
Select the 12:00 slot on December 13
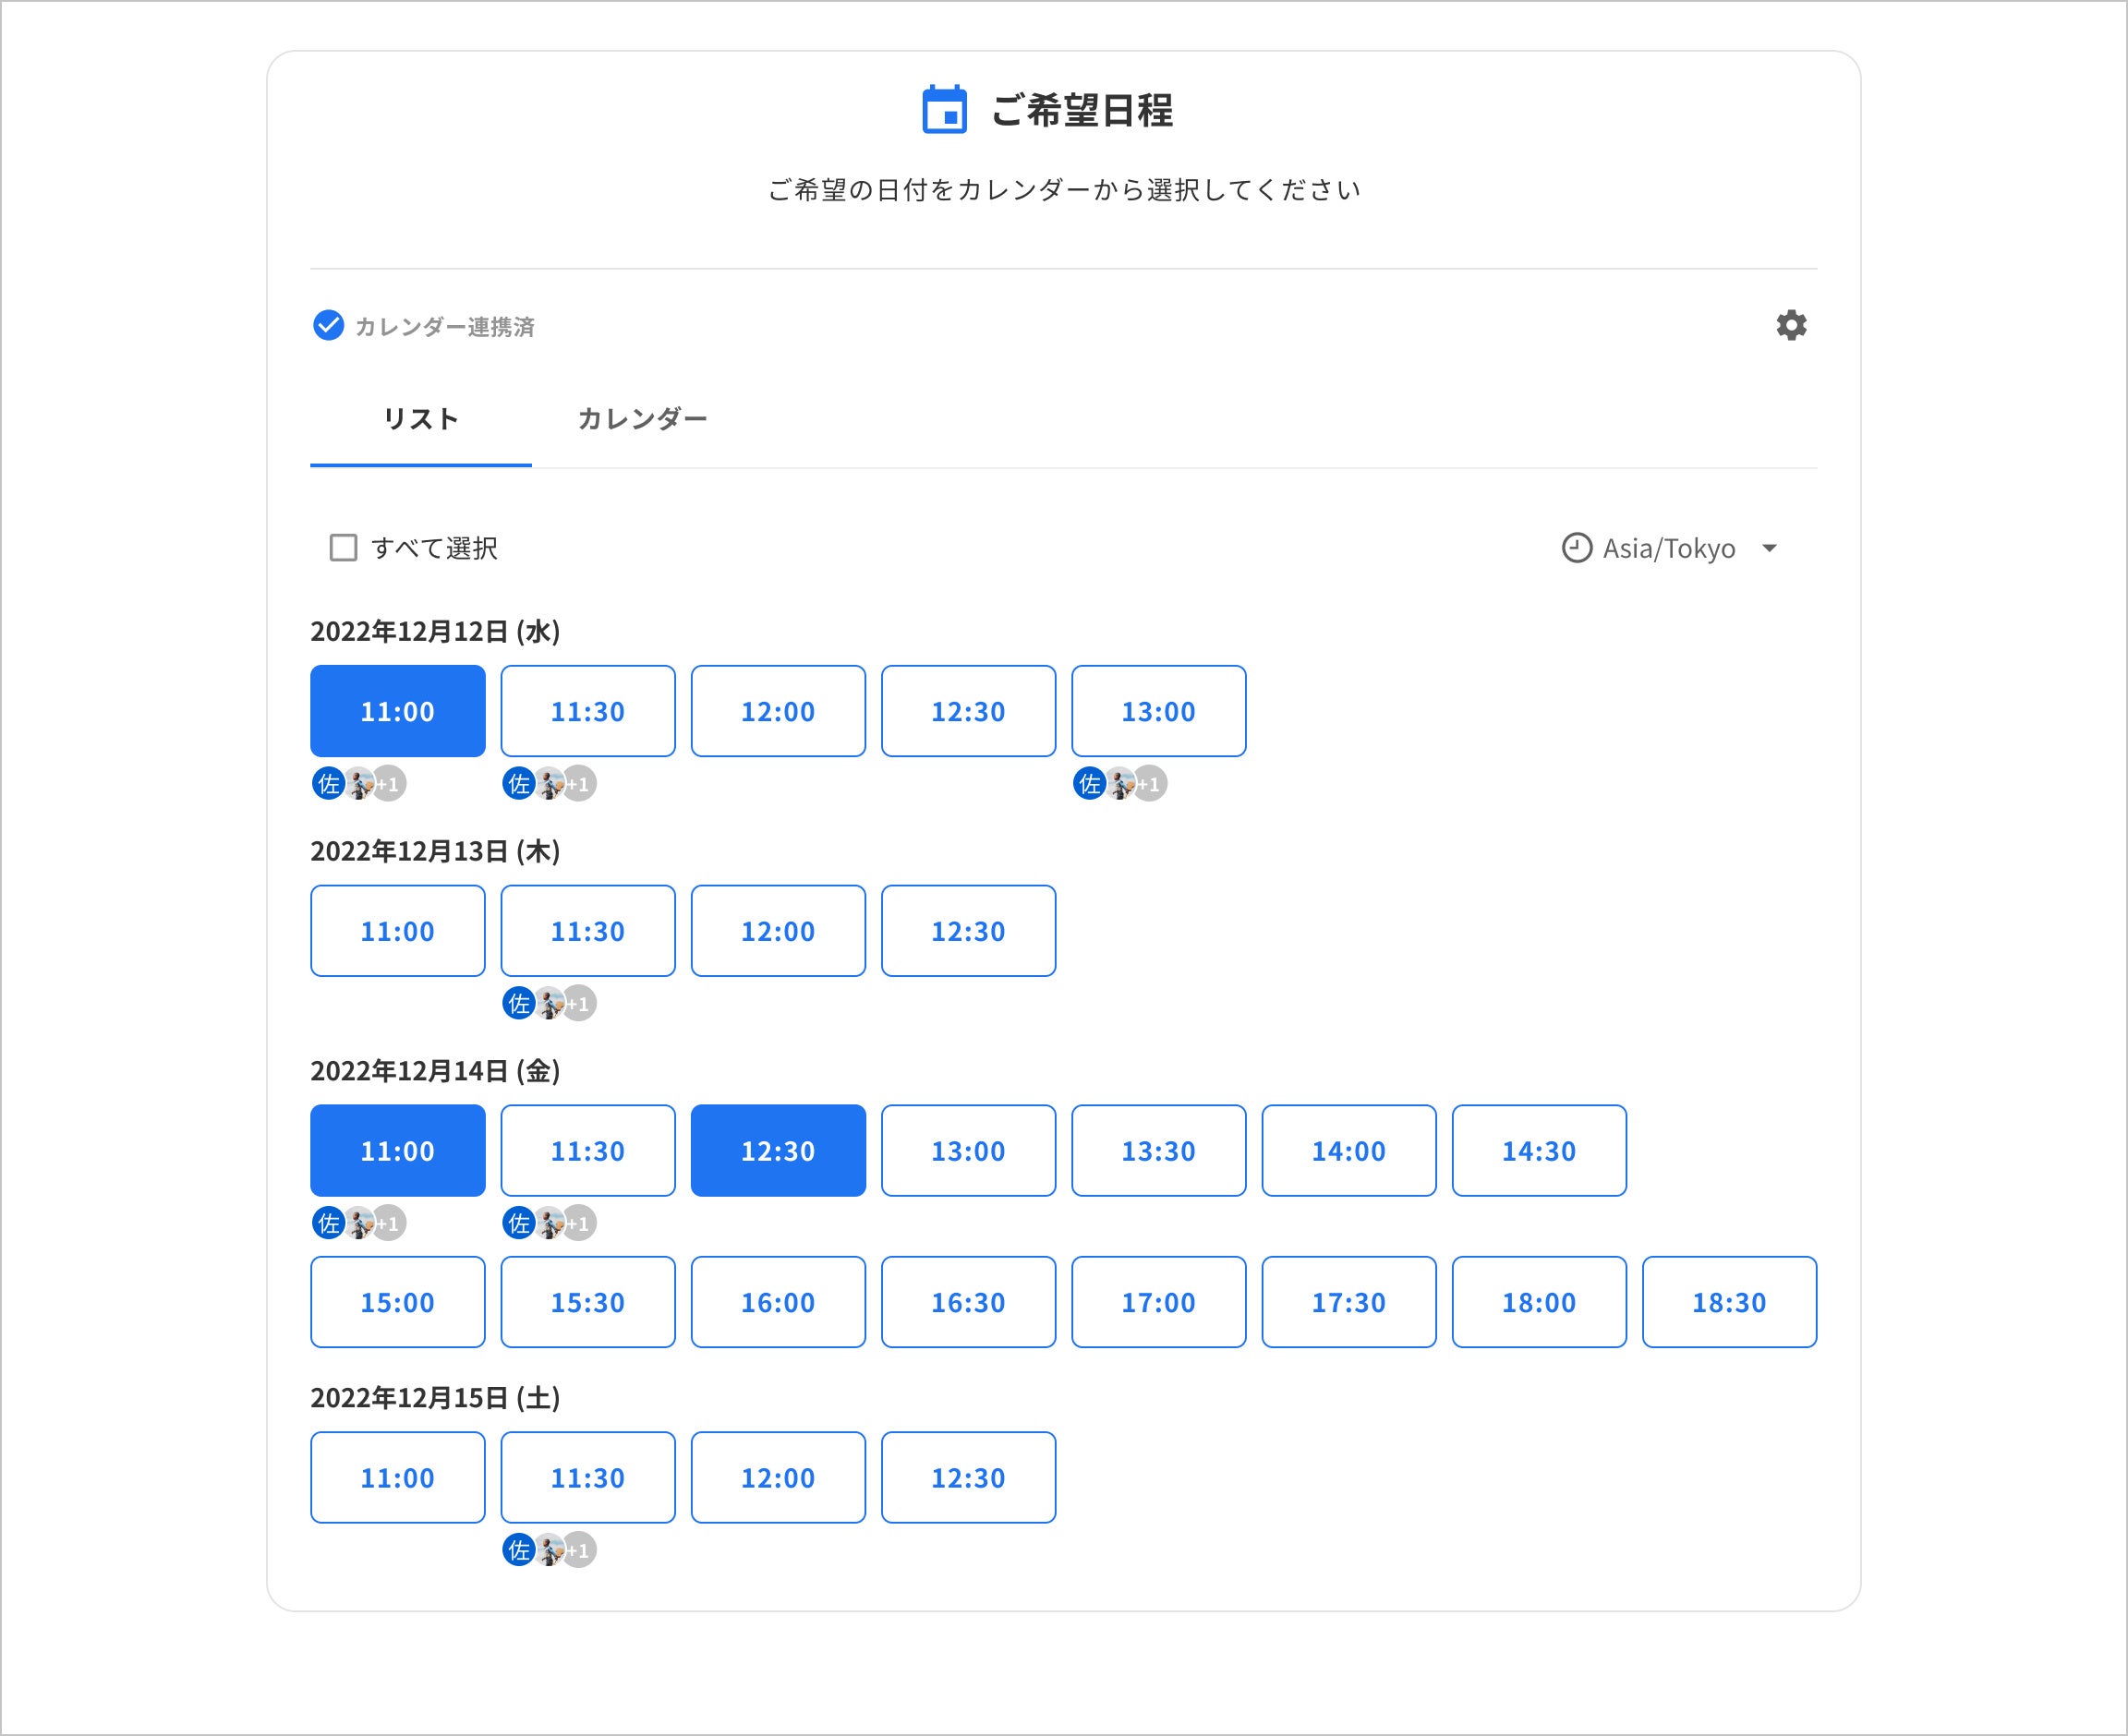(777, 931)
